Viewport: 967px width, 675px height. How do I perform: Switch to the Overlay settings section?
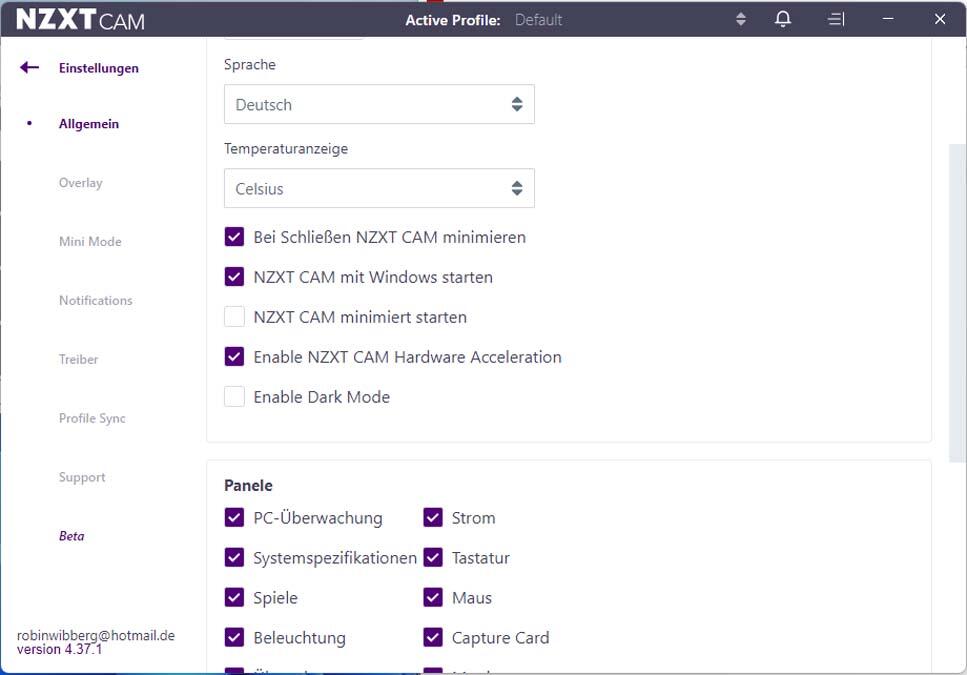pos(80,183)
